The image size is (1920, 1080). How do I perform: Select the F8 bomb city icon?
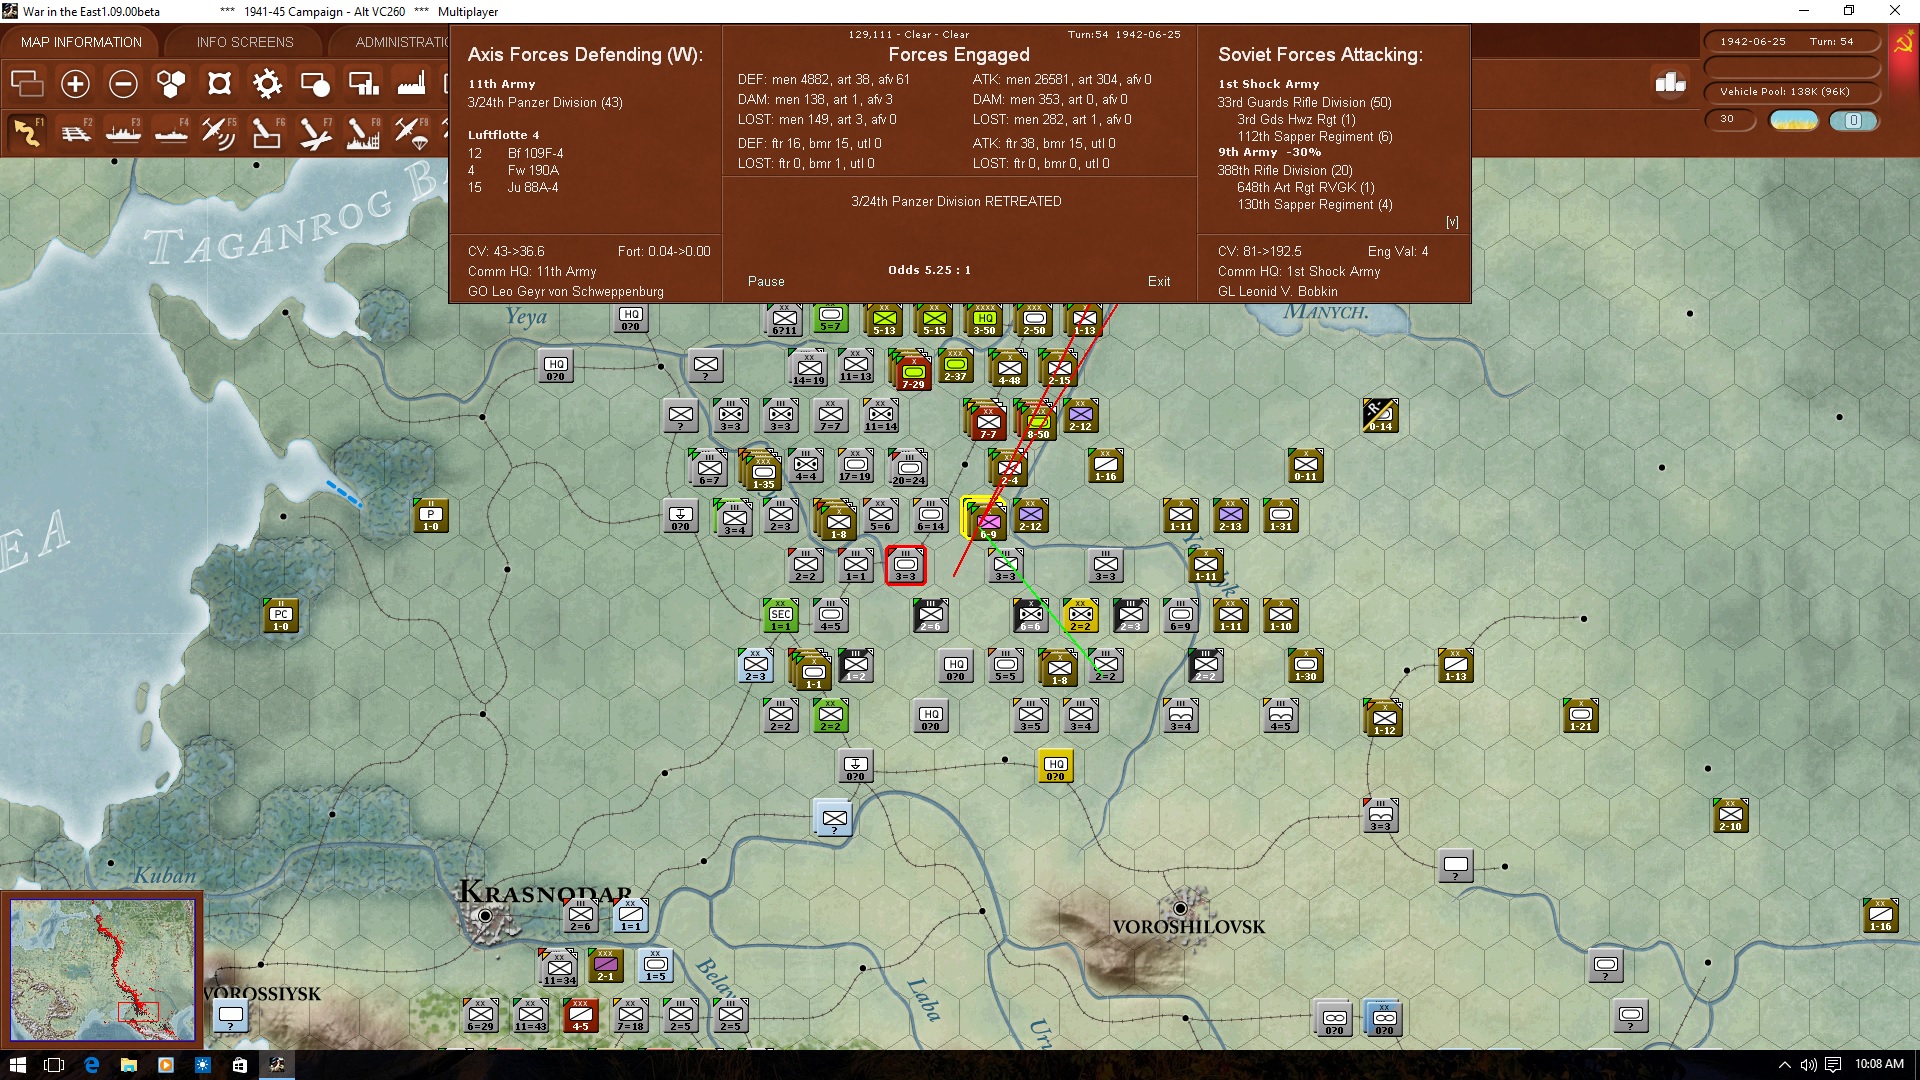pos(363,133)
